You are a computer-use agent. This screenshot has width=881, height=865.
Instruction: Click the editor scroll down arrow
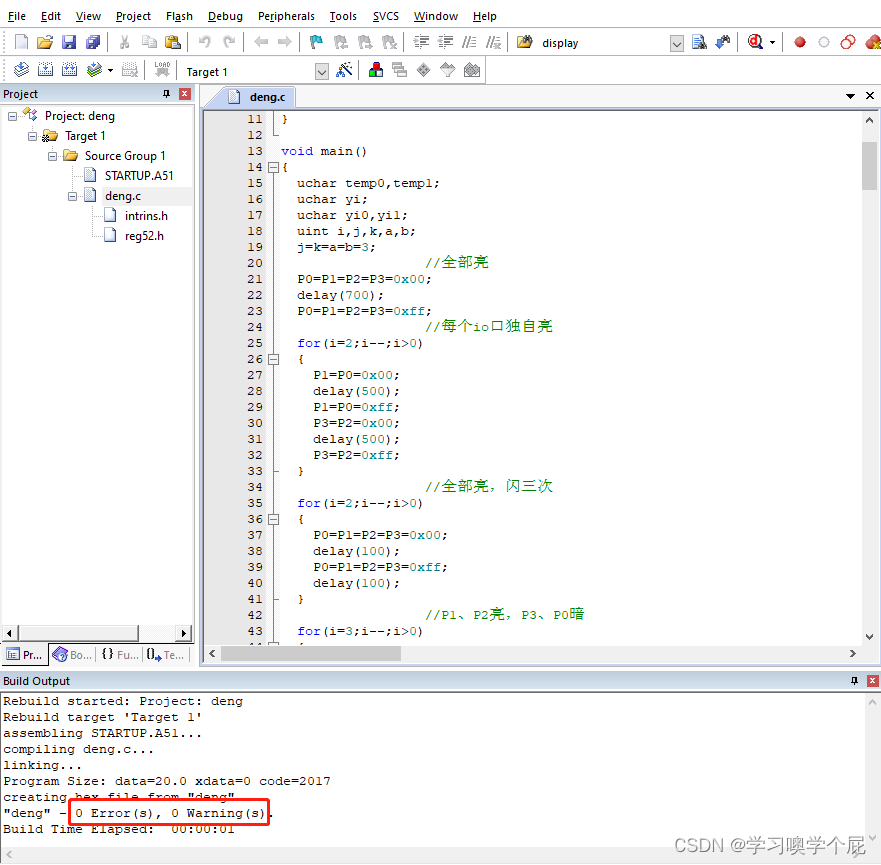(x=869, y=636)
